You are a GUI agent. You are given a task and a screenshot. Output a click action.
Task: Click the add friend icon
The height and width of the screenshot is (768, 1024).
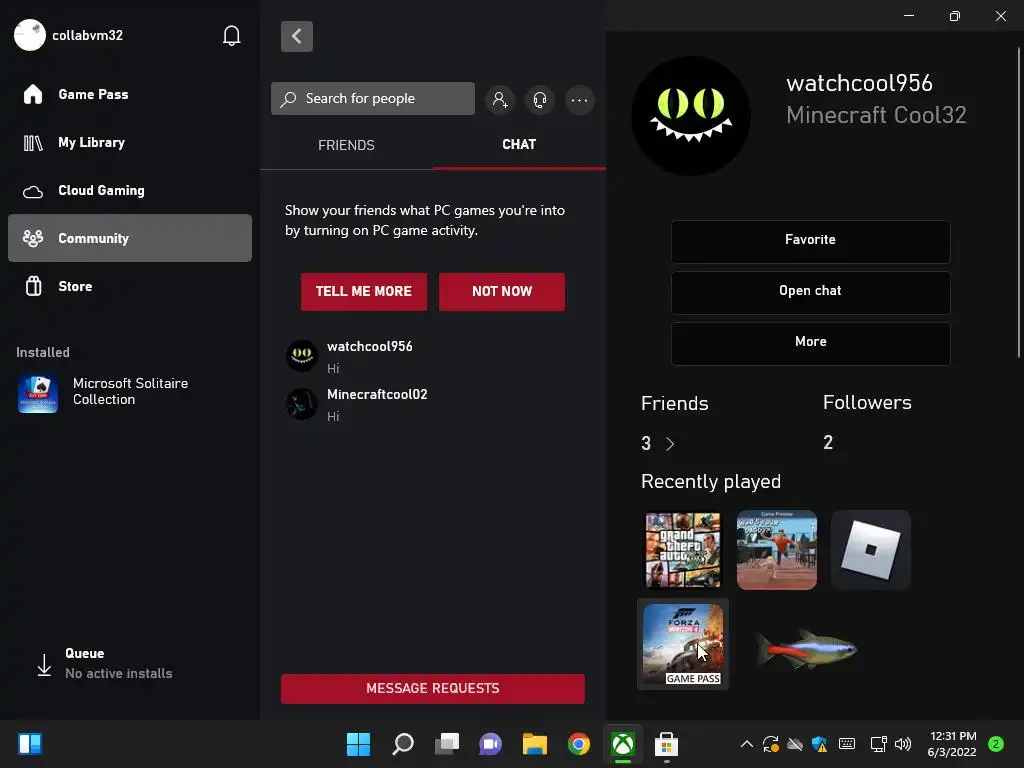[500, 99]
